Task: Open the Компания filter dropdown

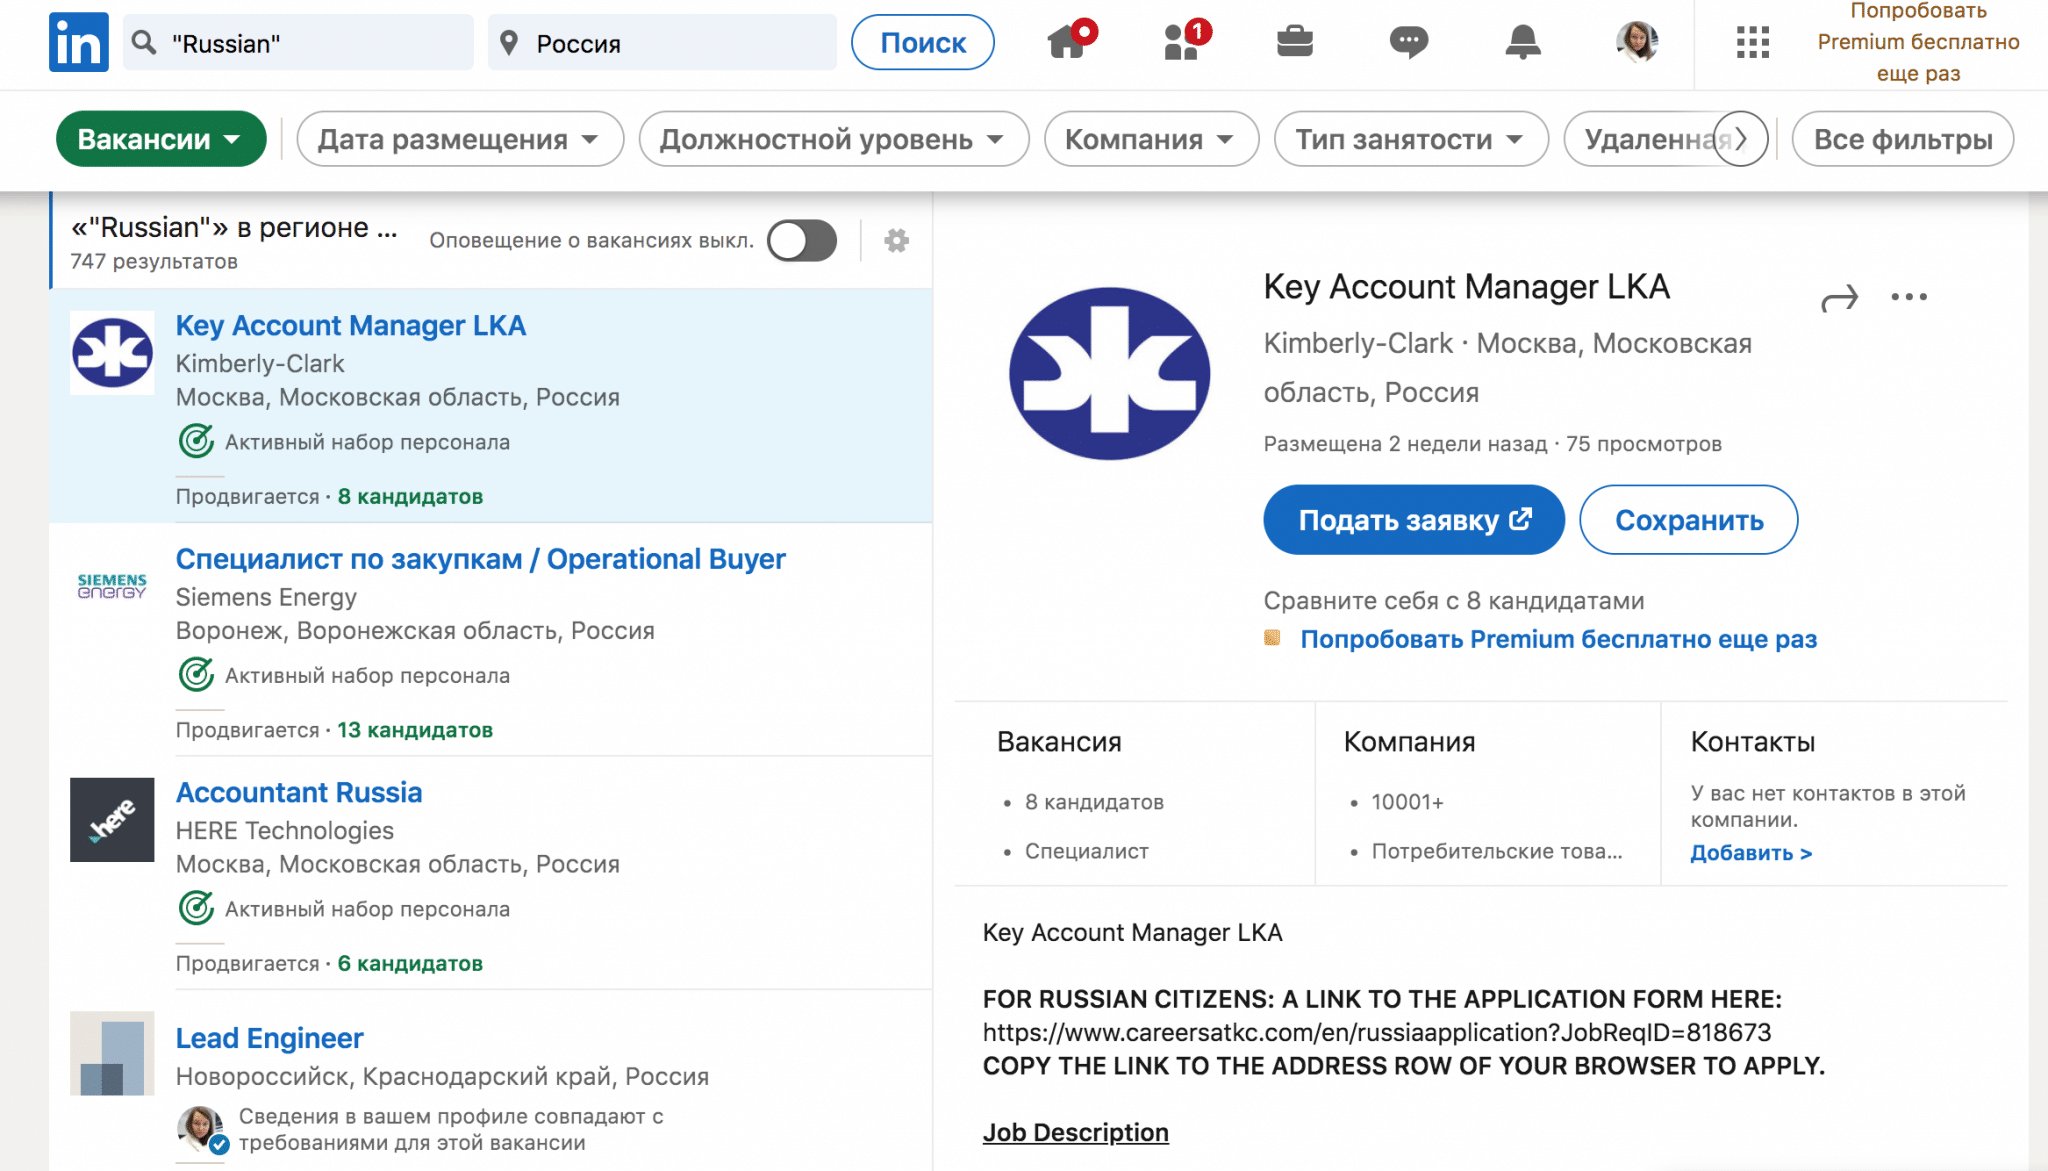Action: [1150, 139]
